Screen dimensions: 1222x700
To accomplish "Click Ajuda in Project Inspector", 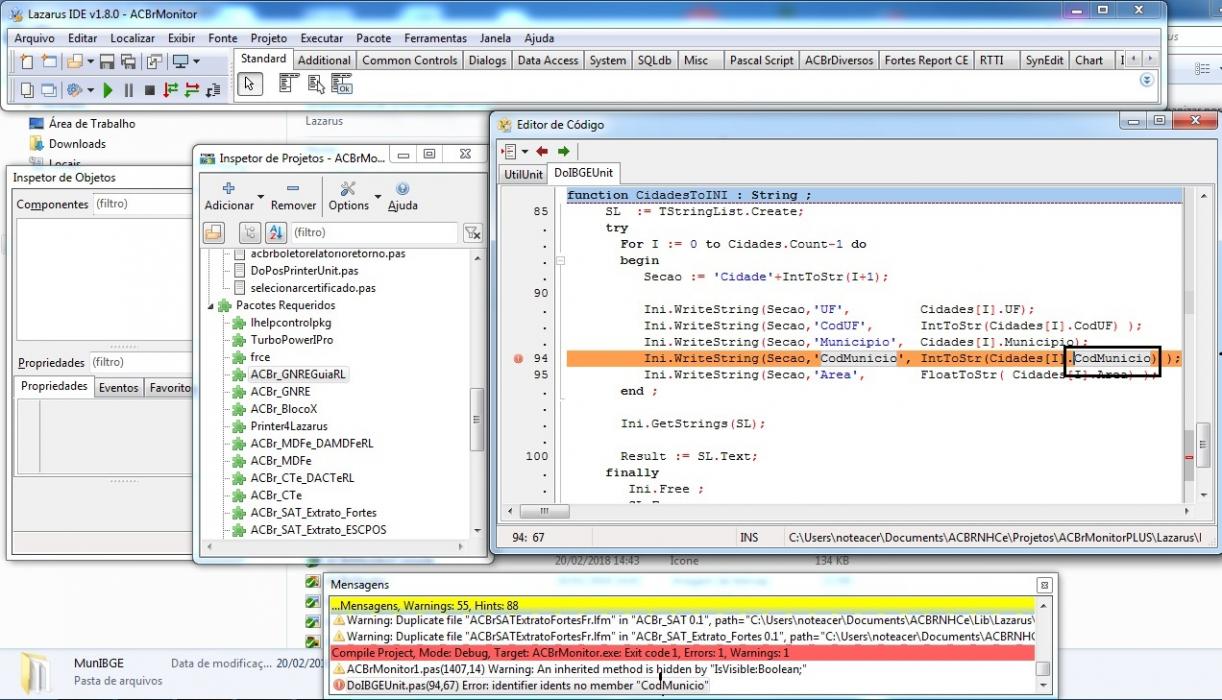I will pos(402,196).
